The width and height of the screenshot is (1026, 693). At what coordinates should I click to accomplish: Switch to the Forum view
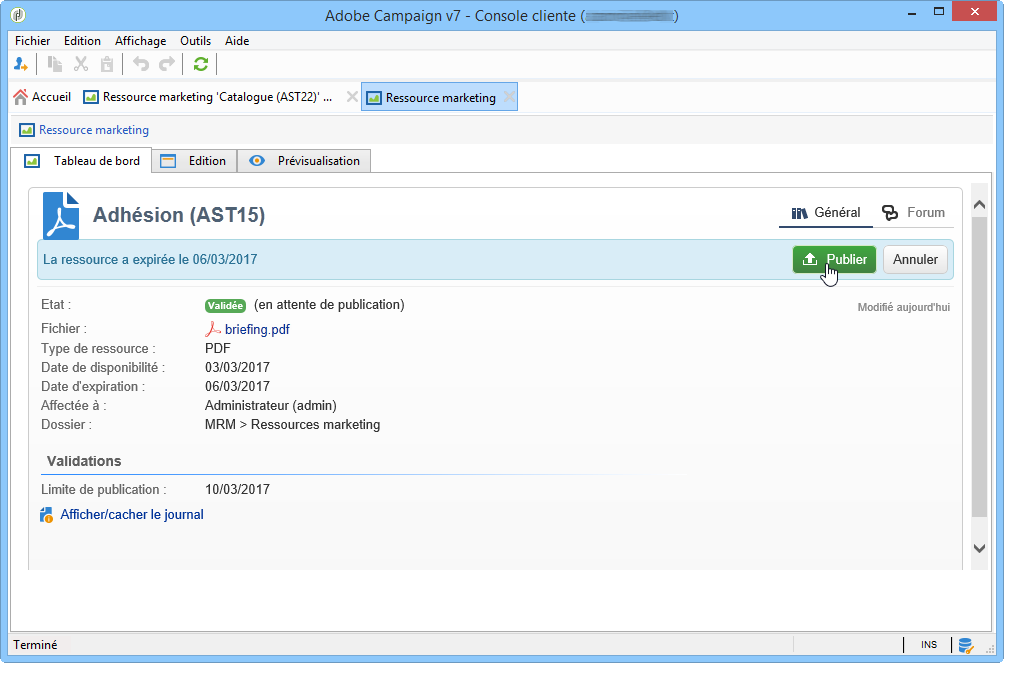(x=913, y=213)
